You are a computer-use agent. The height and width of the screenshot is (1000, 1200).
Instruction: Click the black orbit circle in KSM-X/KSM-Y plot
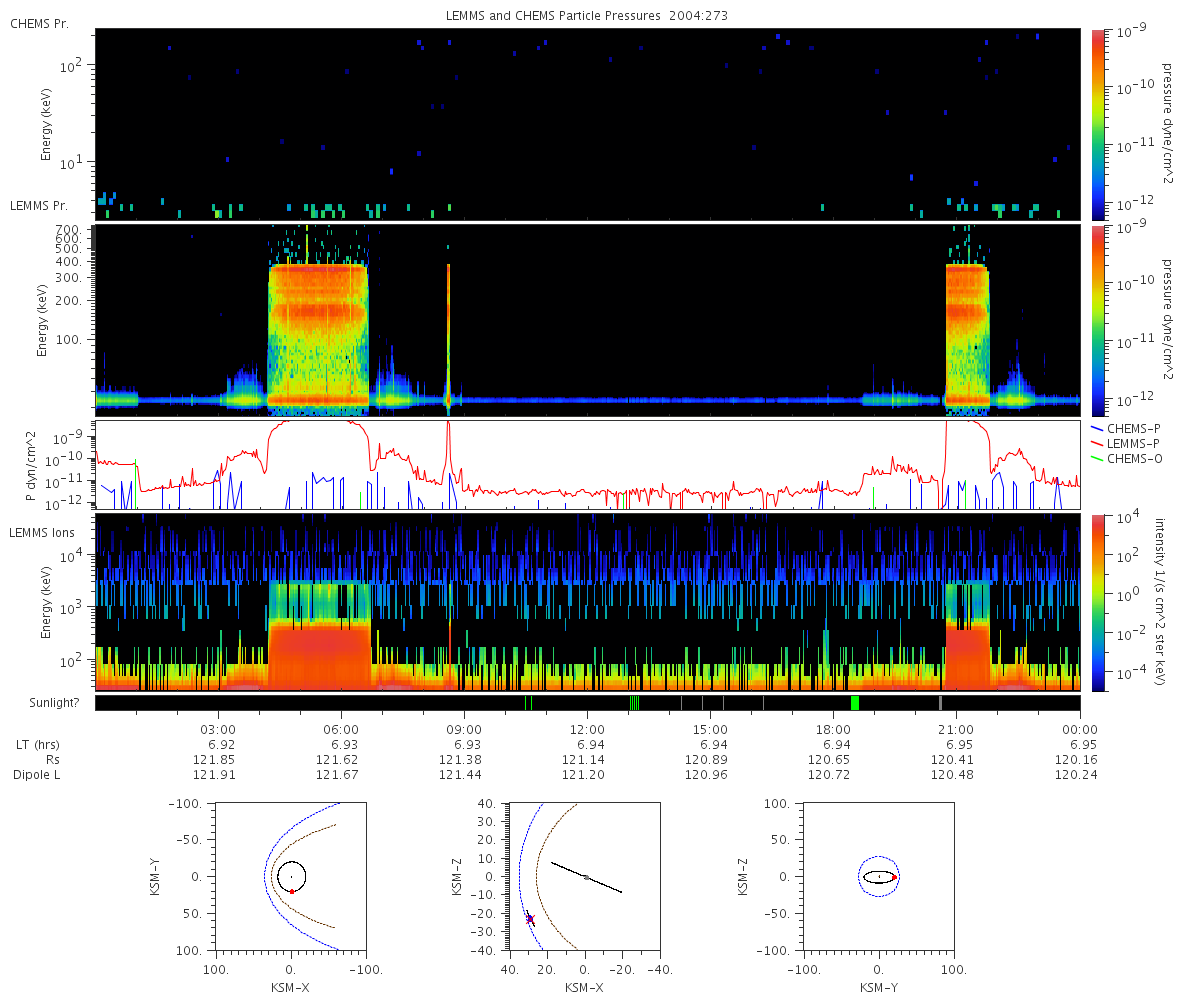pos(291,877)
